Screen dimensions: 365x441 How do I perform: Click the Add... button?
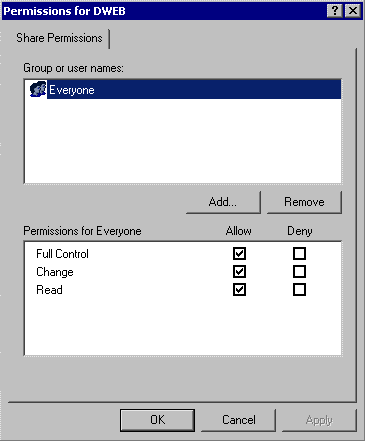pos(223,202)
